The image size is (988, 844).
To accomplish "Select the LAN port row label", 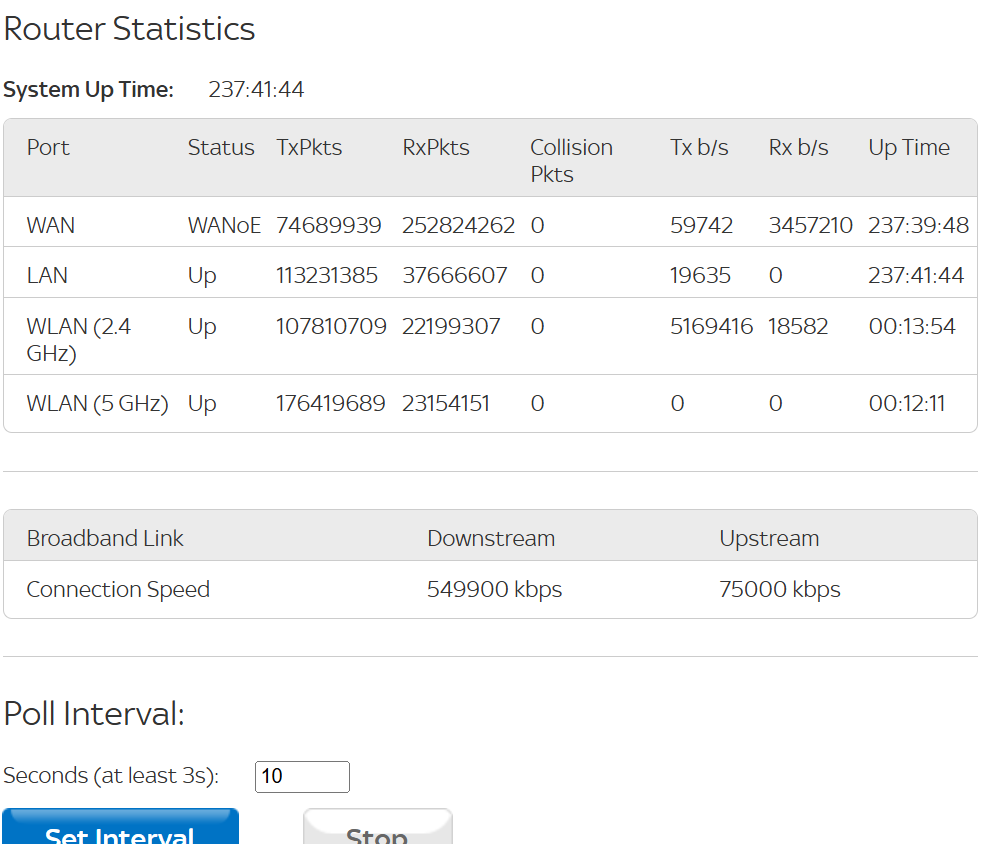I will tap(48, 275).
